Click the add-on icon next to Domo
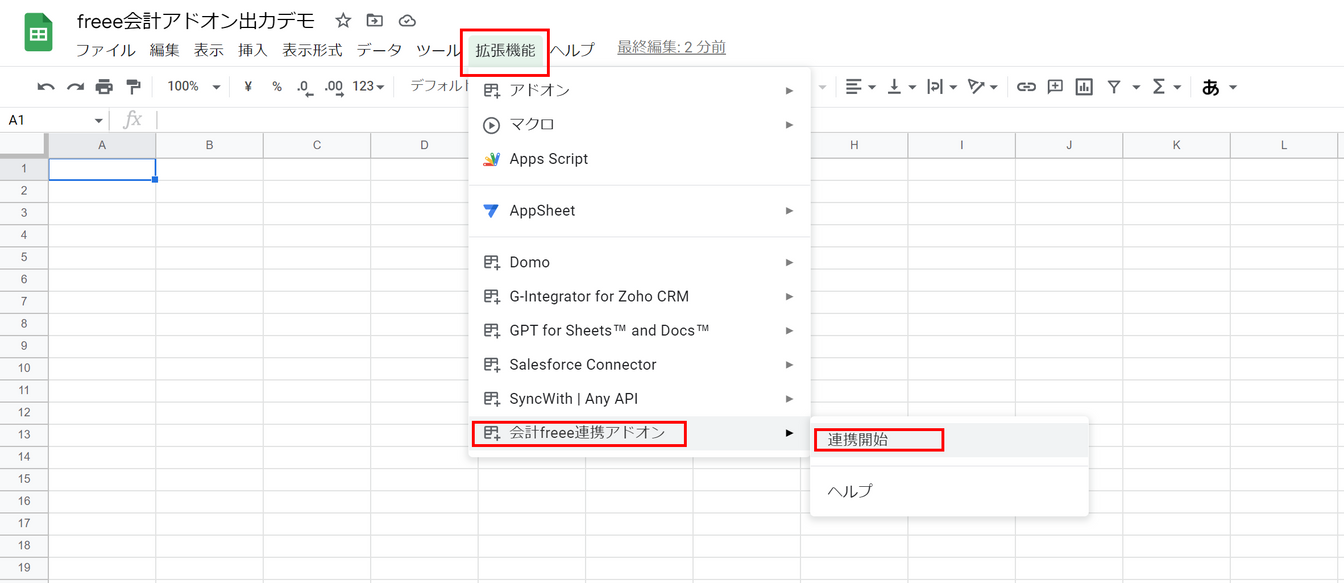The height and width of the screenshot is (583, 1344). pyautogui.click(x=491, y=263)
